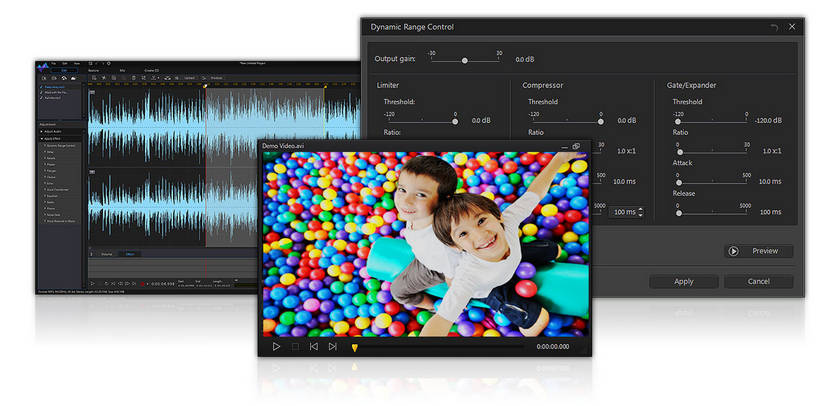The image size is (840, 406).
Task: Click the undock icon on Demo Video window
Action: click(577, 146)
